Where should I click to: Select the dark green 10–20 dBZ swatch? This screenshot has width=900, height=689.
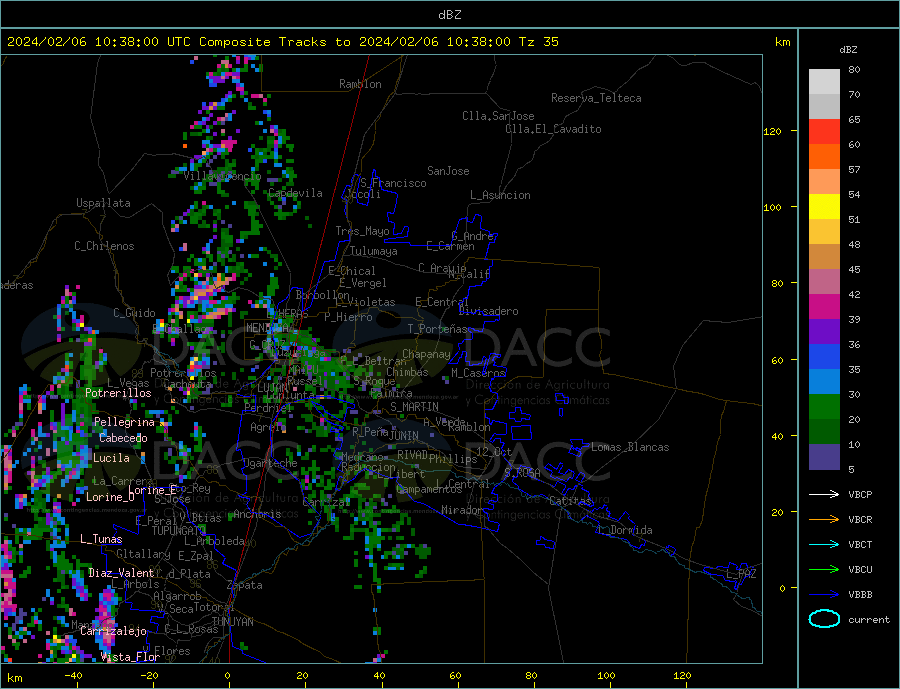coord(824,431)
